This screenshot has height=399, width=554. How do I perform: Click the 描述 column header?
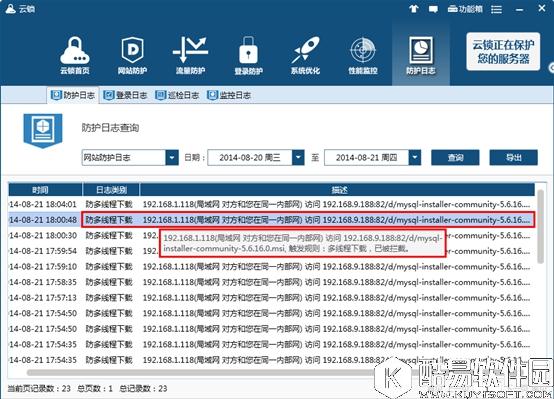coord(337,190)
